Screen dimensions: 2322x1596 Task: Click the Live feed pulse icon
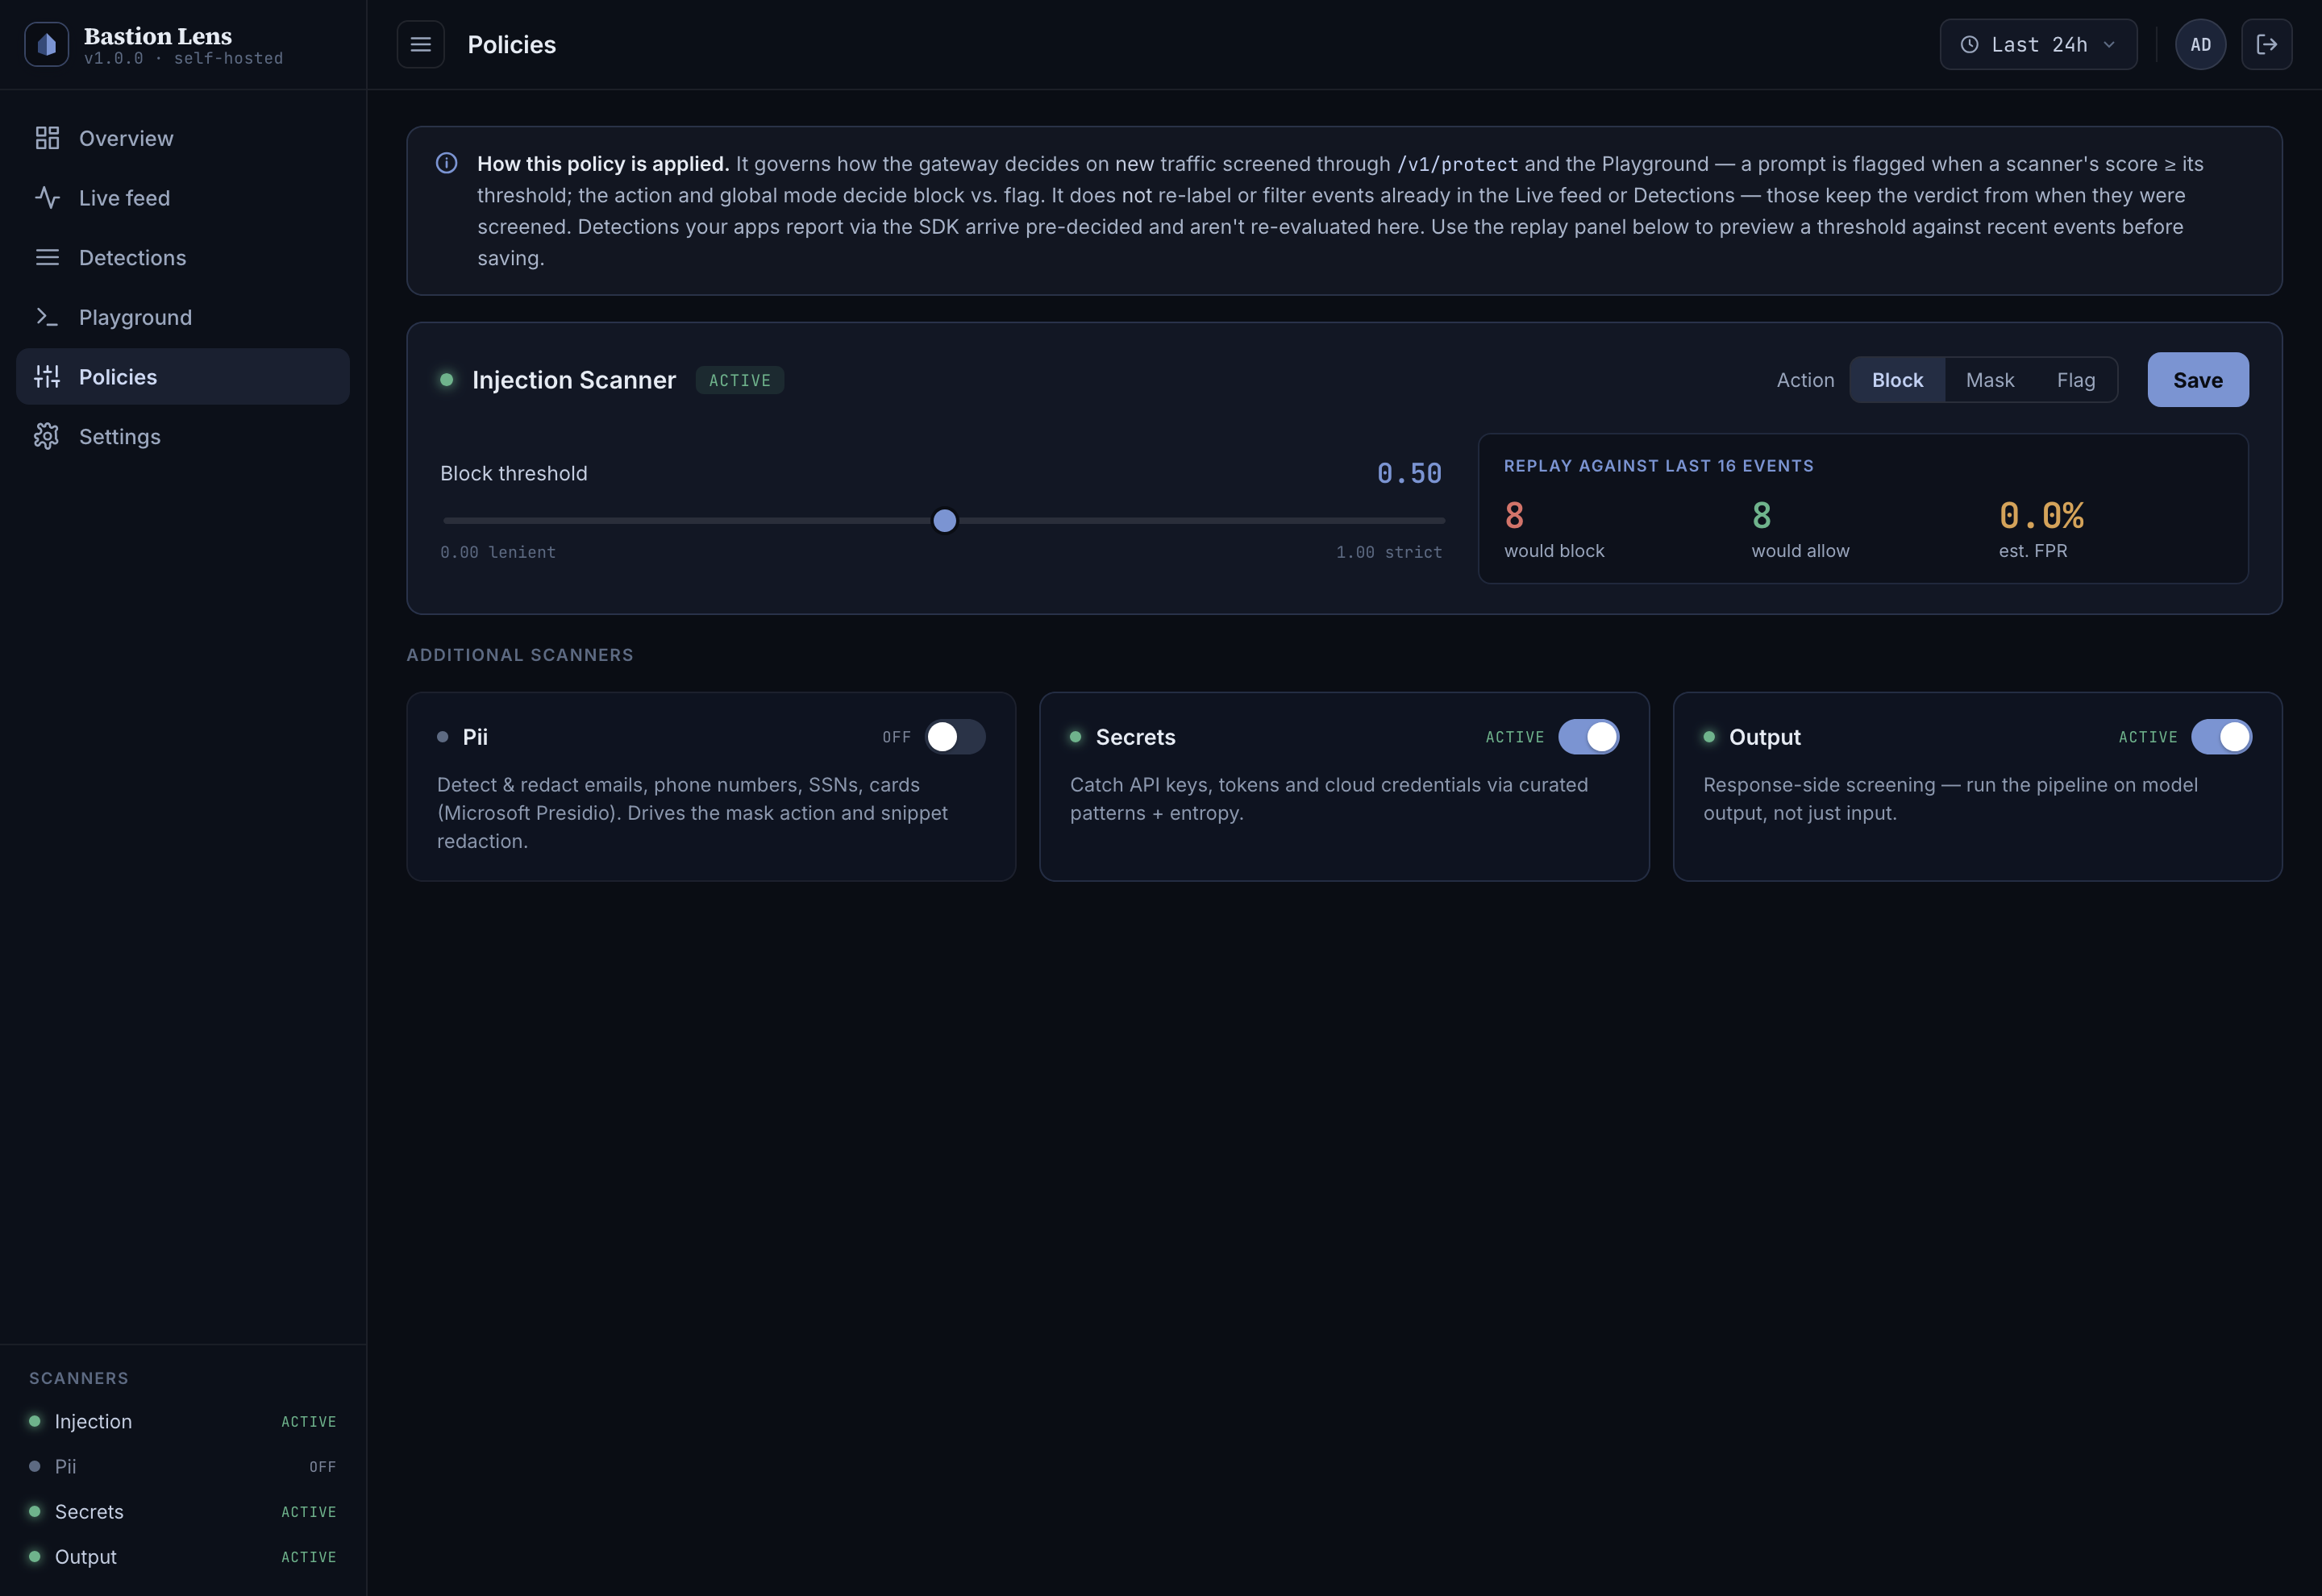[x=47, y=197]
